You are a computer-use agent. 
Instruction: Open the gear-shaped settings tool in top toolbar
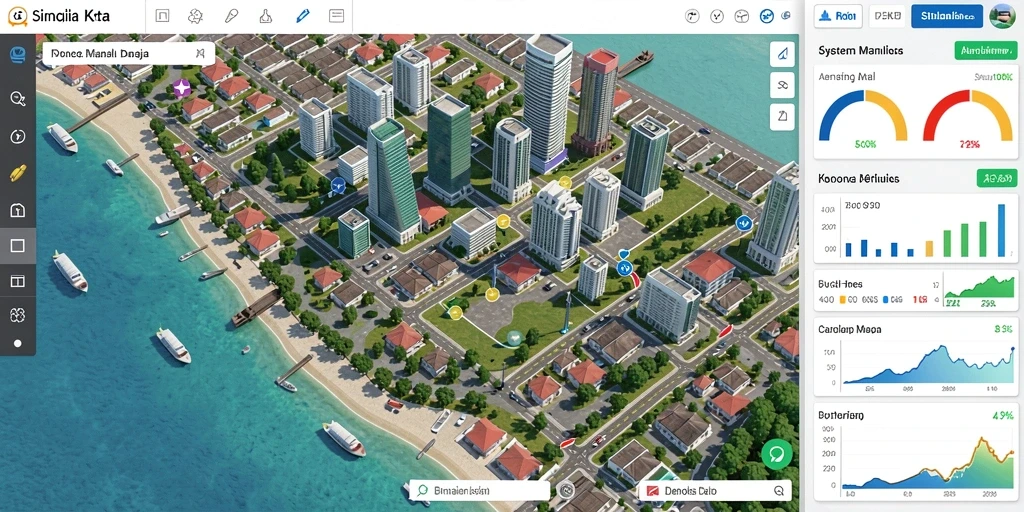coord(195,16)
